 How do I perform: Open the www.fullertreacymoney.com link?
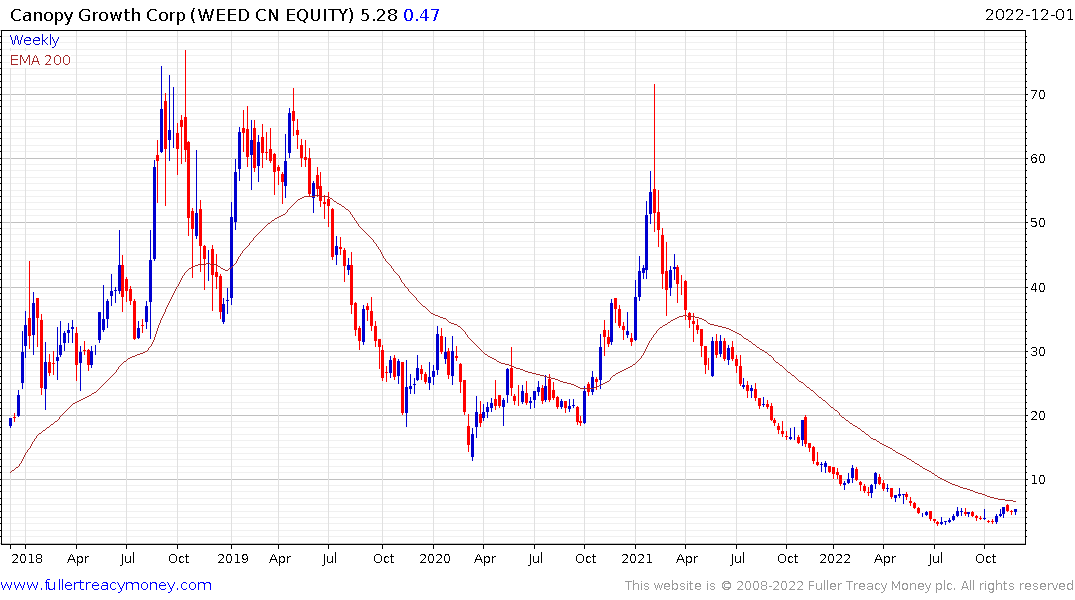[106, 585]
